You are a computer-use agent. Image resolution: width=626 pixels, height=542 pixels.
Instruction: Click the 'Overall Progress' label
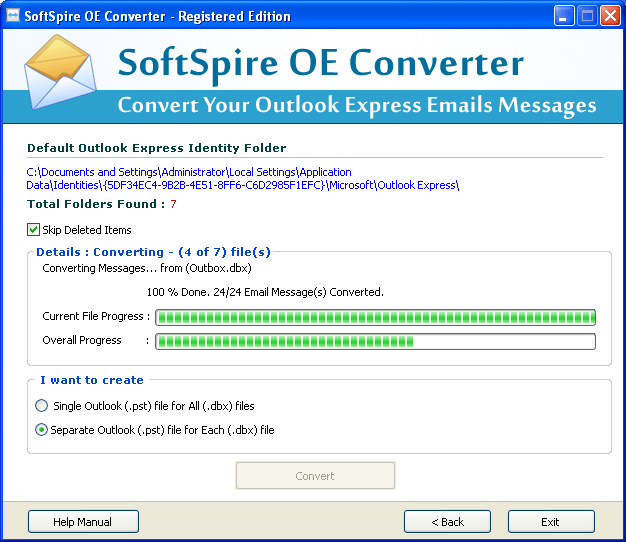tap(82, 340)
